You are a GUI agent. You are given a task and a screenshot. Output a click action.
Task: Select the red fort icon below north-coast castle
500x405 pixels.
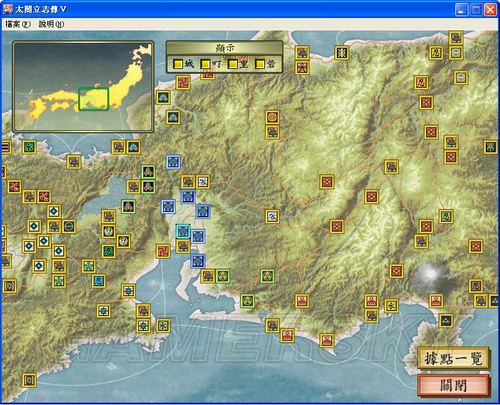pos(302,68)
